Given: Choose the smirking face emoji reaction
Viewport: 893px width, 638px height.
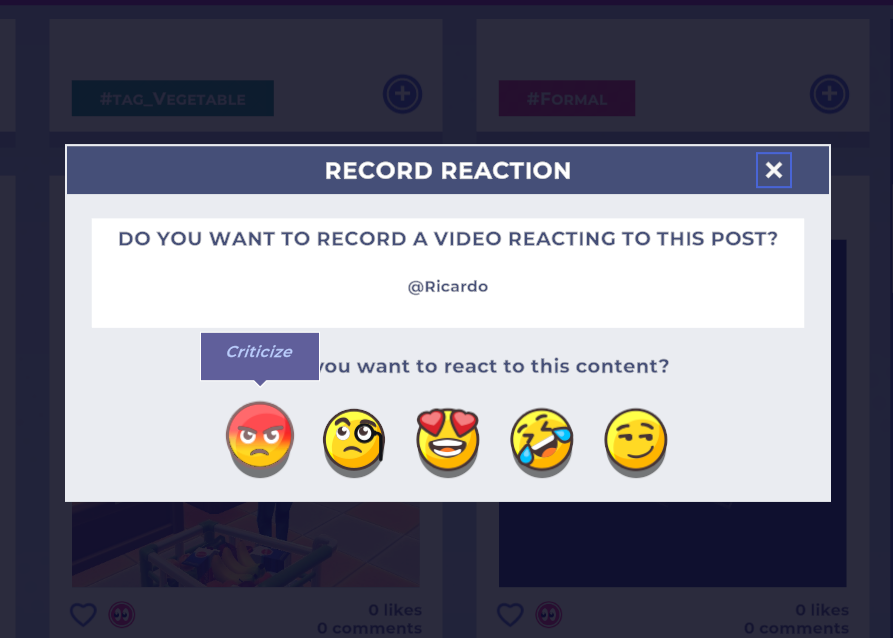Looking at the screenshot, I should (636, 439).
